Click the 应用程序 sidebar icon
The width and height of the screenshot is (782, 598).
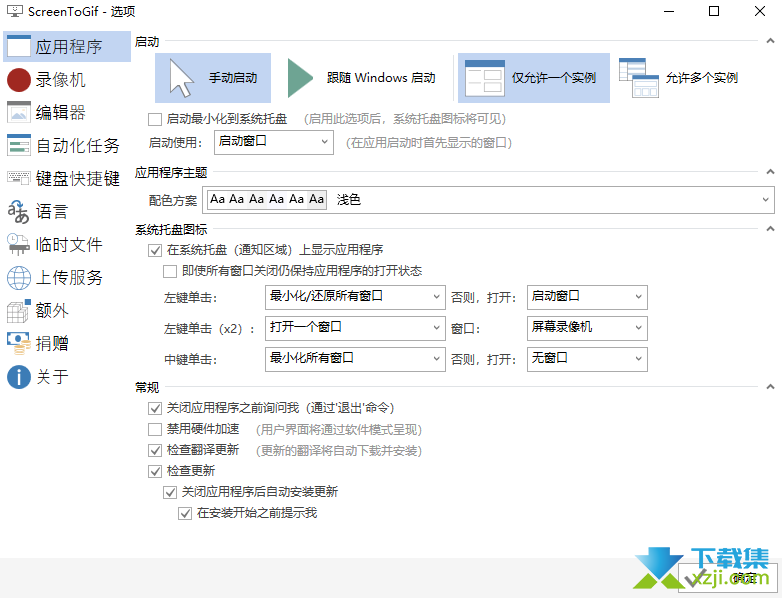19,46
